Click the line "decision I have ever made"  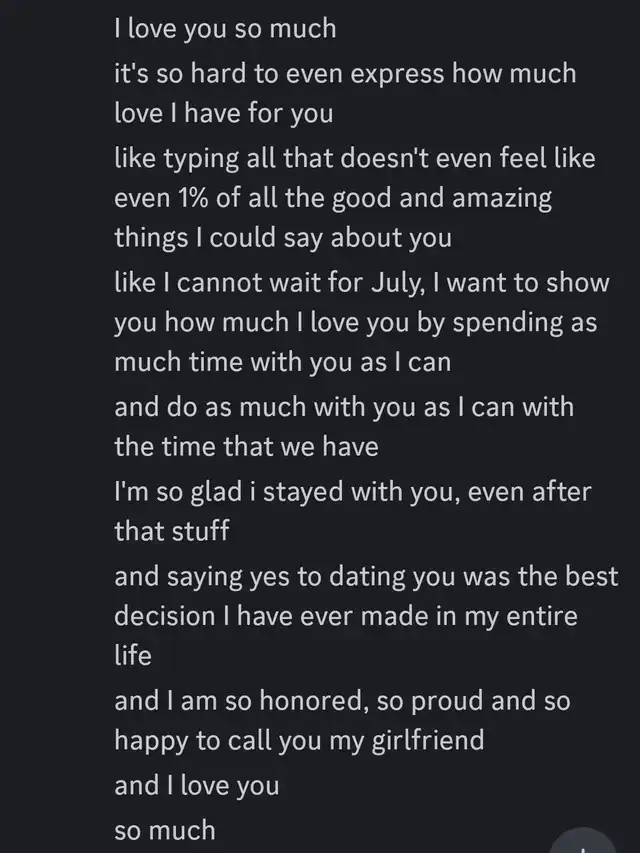click(346, 616)
